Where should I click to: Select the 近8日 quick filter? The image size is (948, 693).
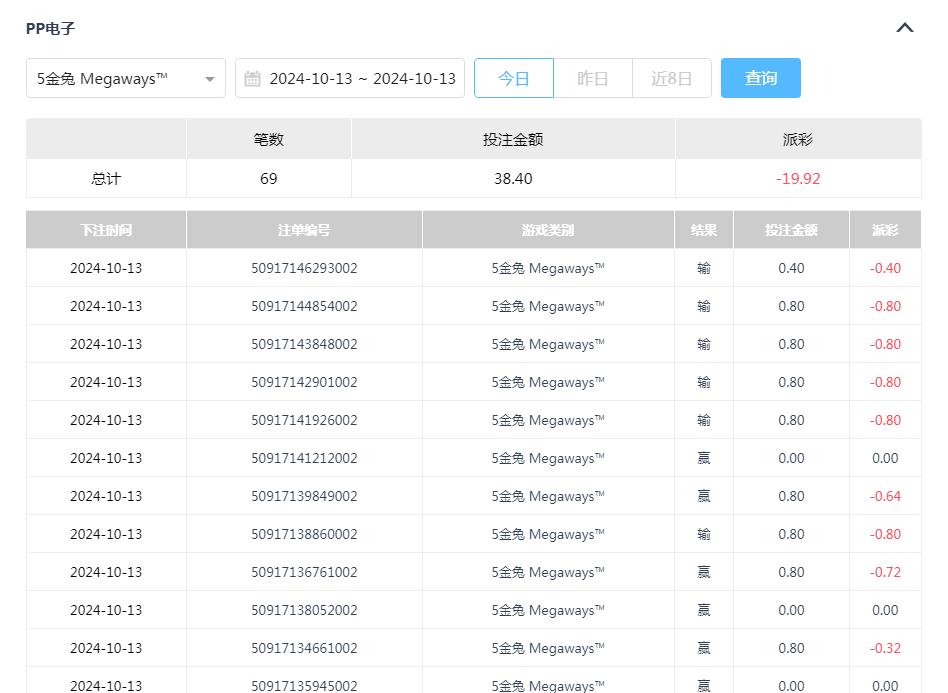671,79
